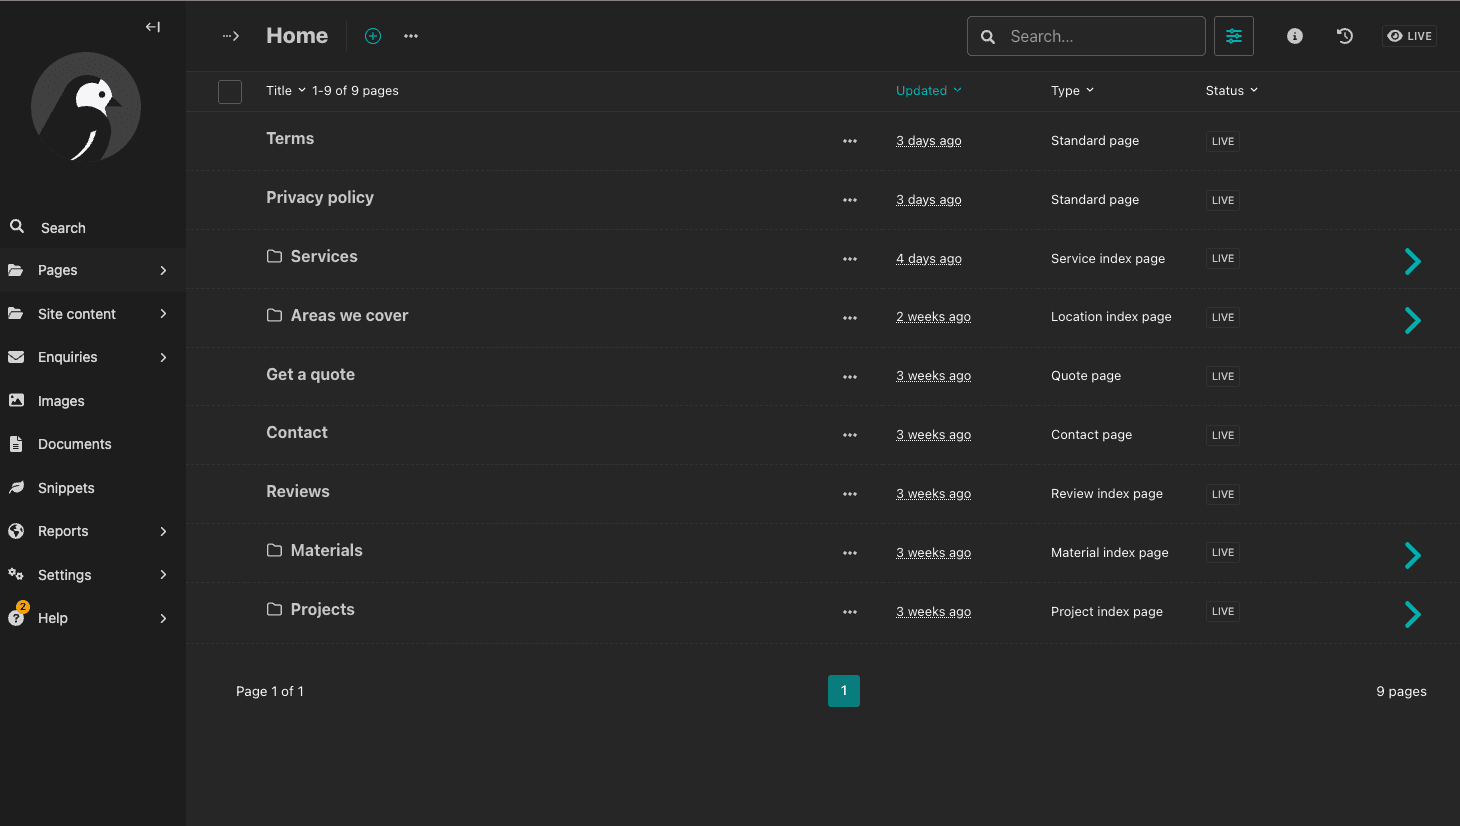Go to pagination page 1 button

tap(844, 691)
